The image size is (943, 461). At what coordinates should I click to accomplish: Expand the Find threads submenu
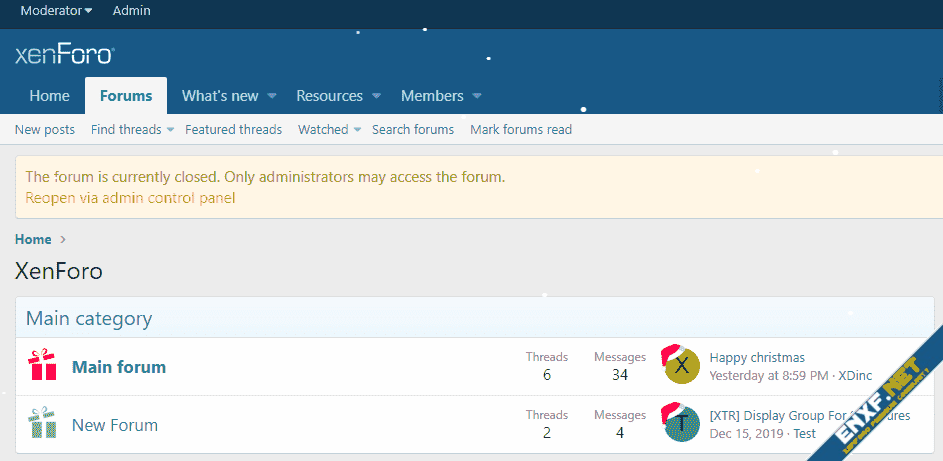coord(170,130)
